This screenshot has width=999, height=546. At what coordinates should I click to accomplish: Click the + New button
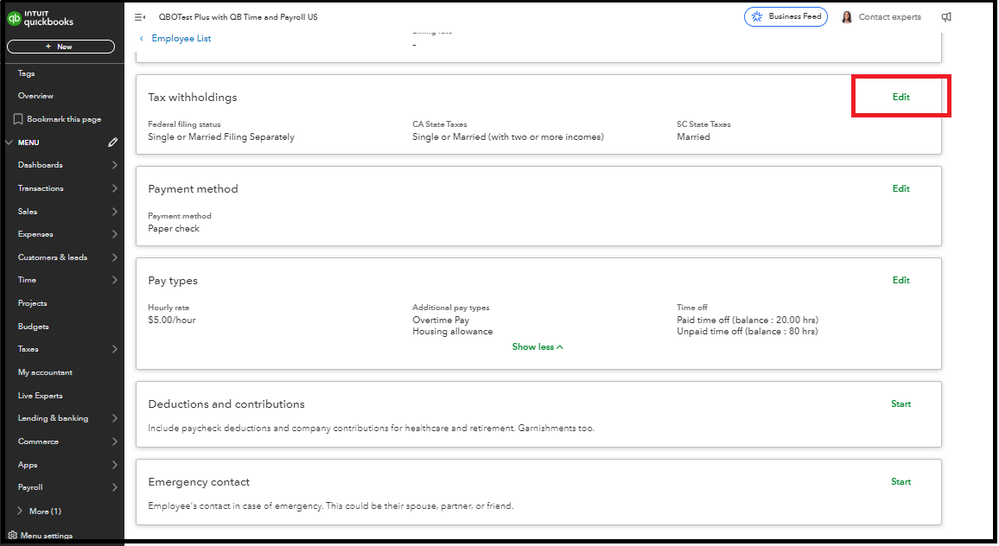[x=60, y=47]
